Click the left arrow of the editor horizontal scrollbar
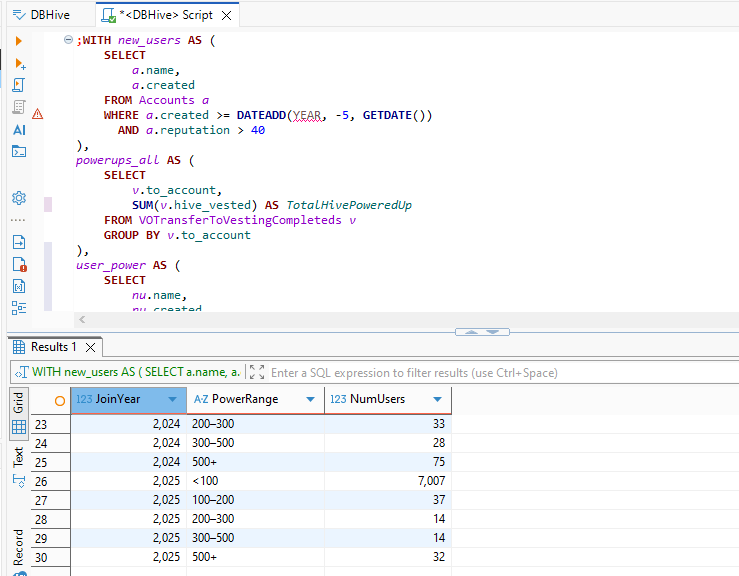Viewport: 739px width, 576px height. coord(82,320)
